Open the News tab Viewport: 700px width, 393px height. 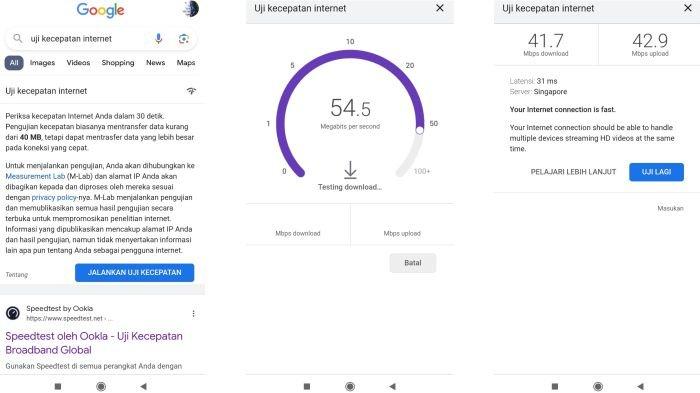(155, 63)
